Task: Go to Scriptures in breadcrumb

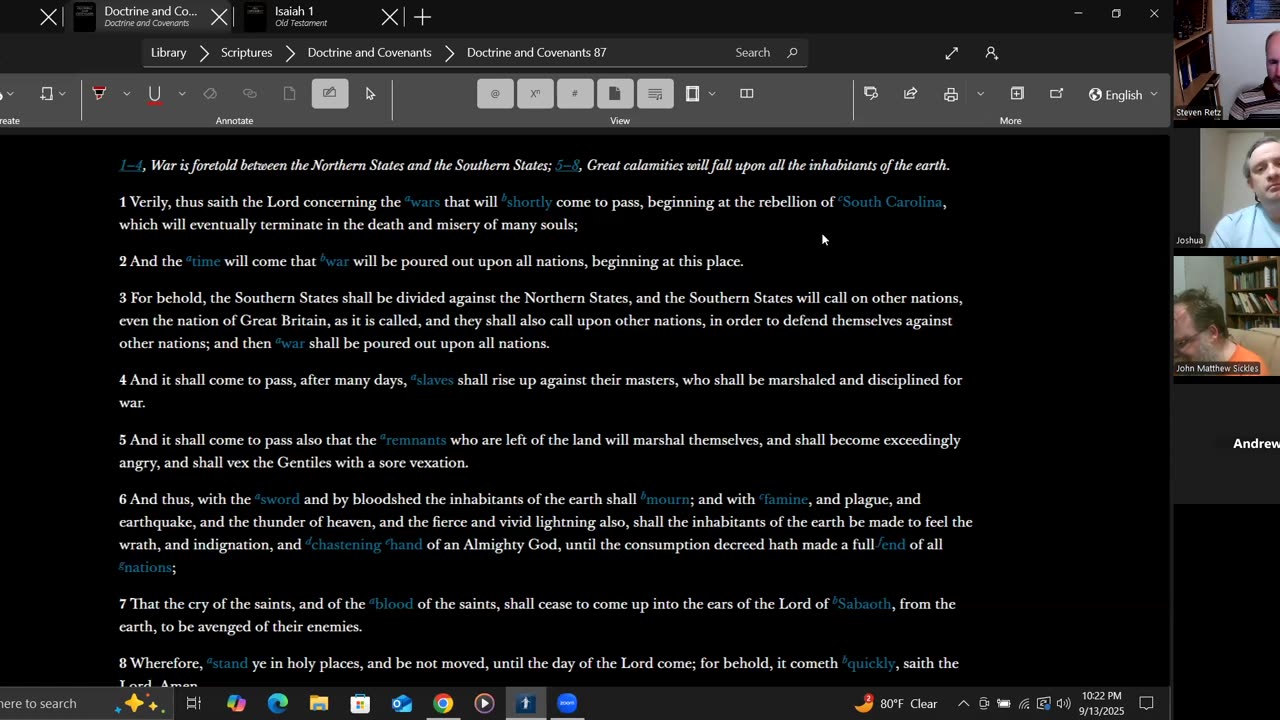Action: 246,53
